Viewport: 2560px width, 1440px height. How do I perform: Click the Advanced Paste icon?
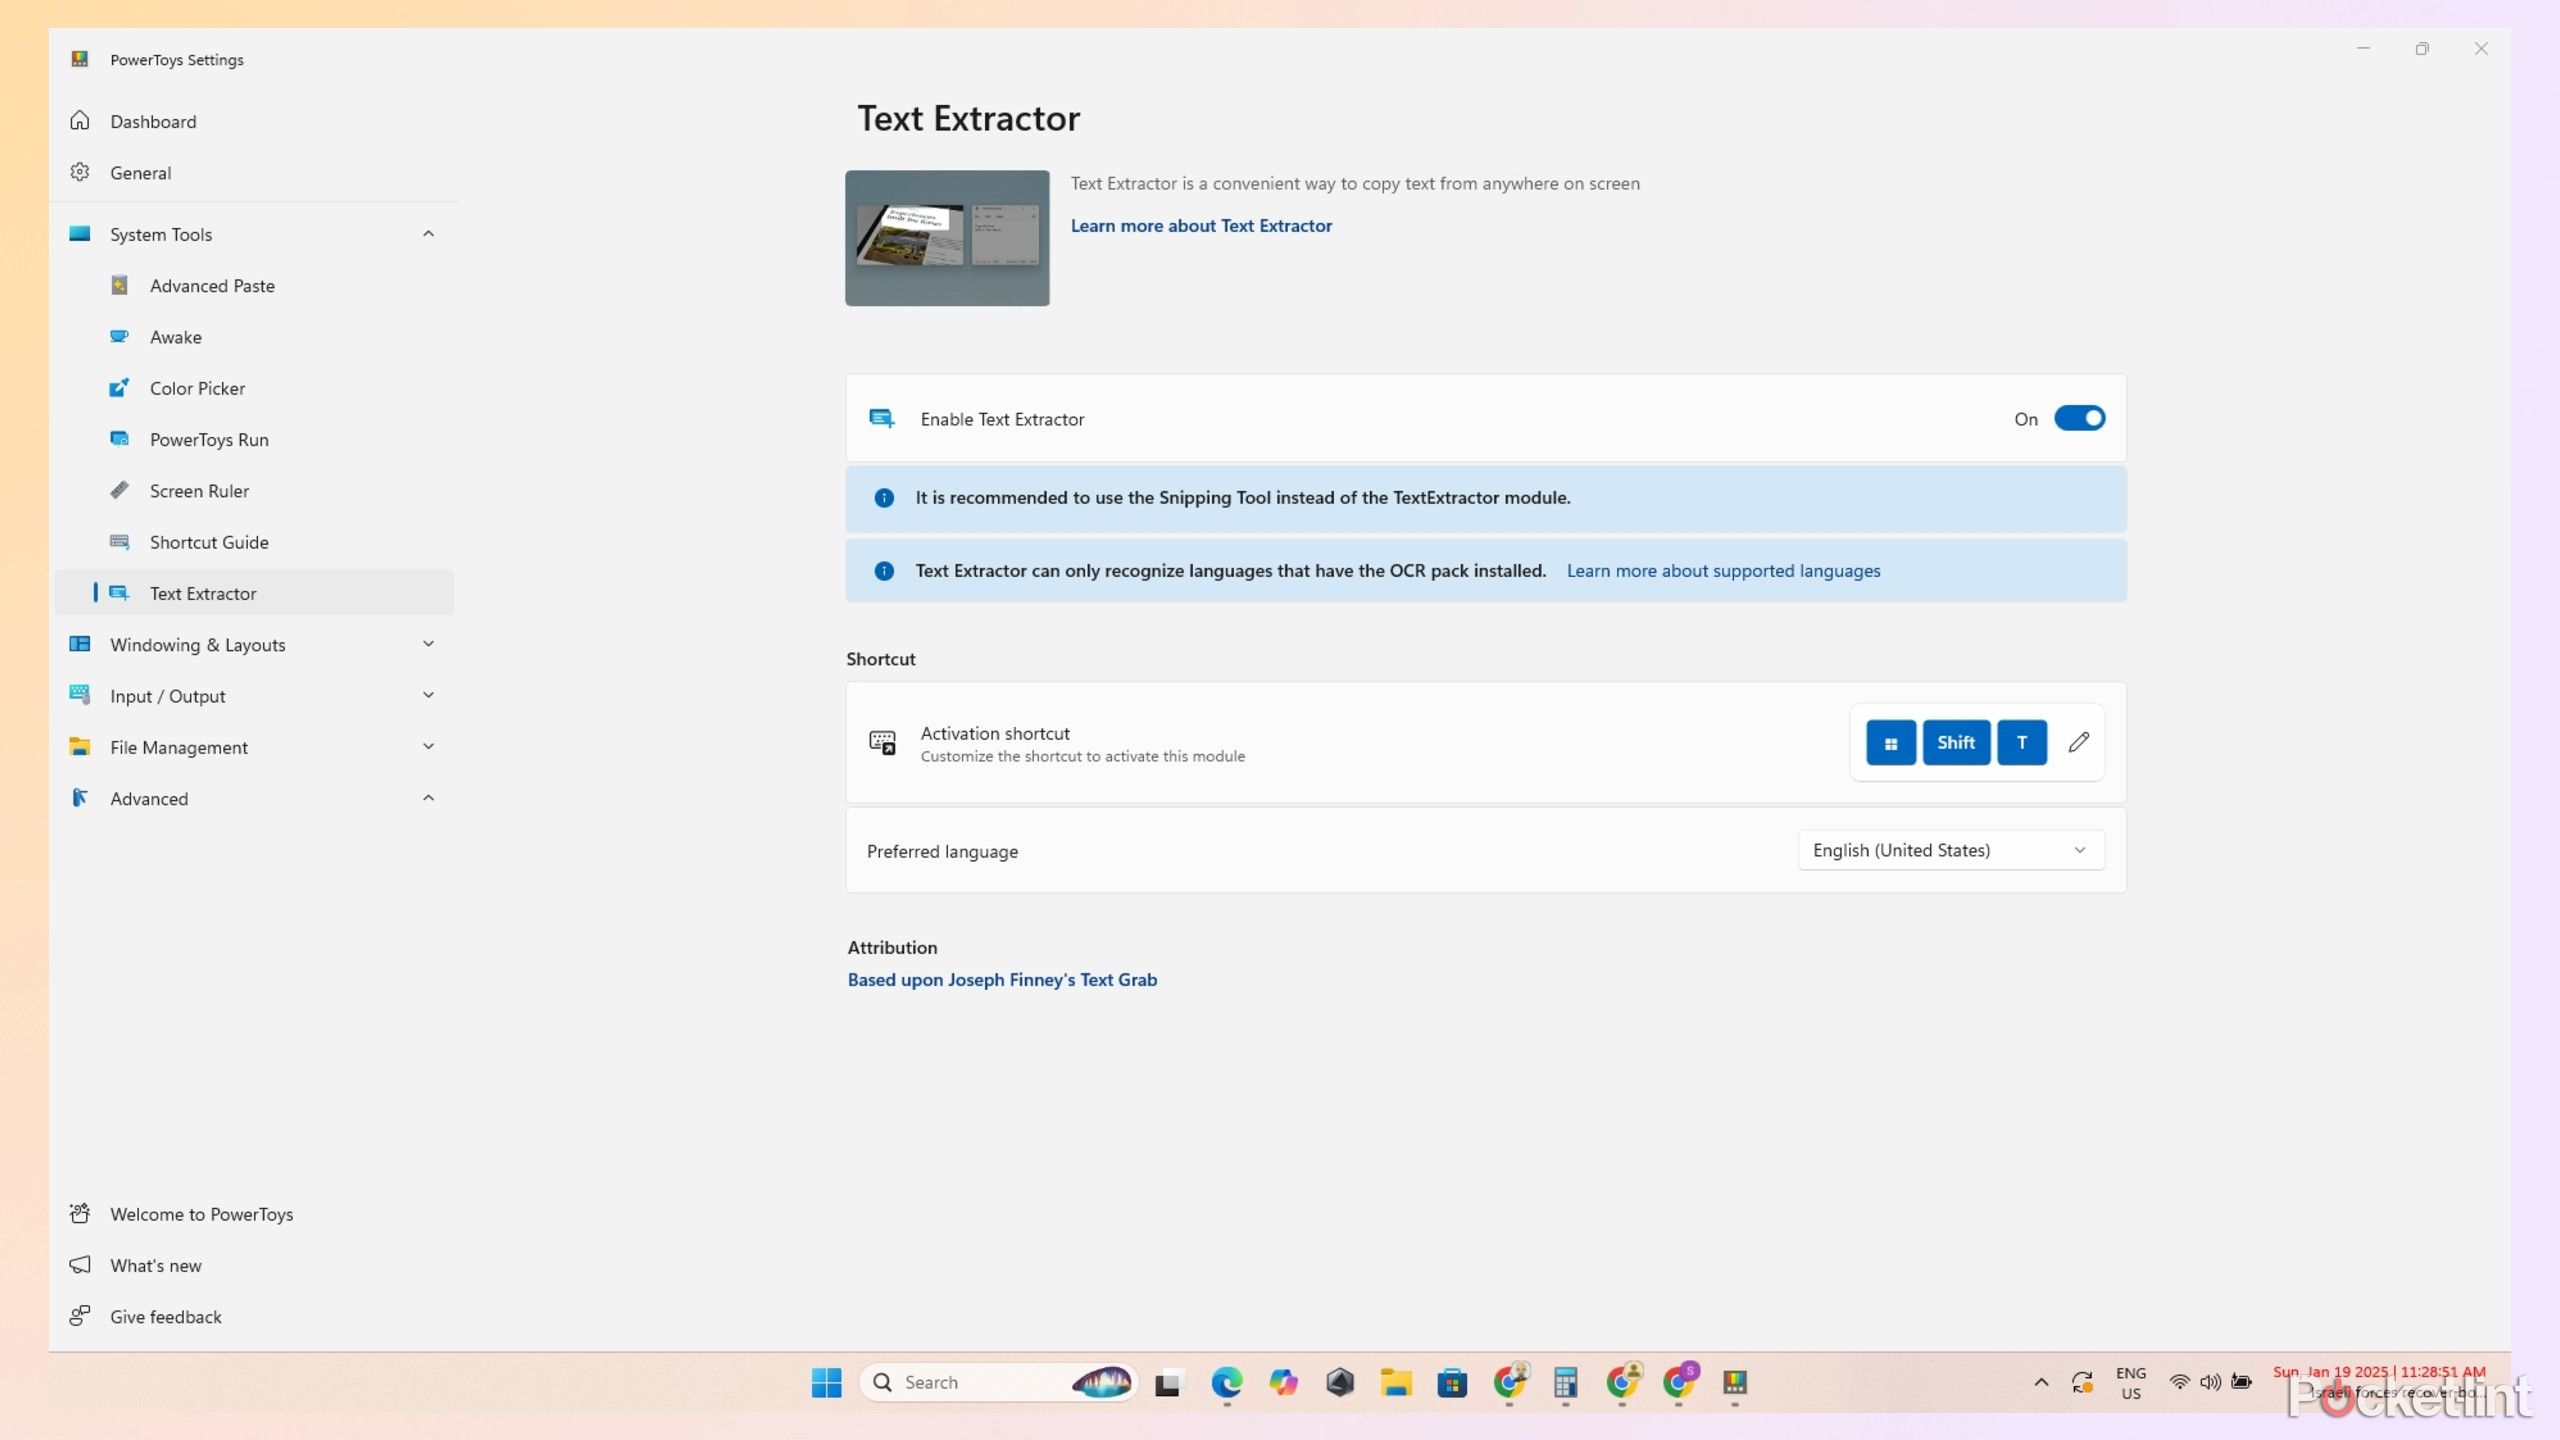pos(119,285)
